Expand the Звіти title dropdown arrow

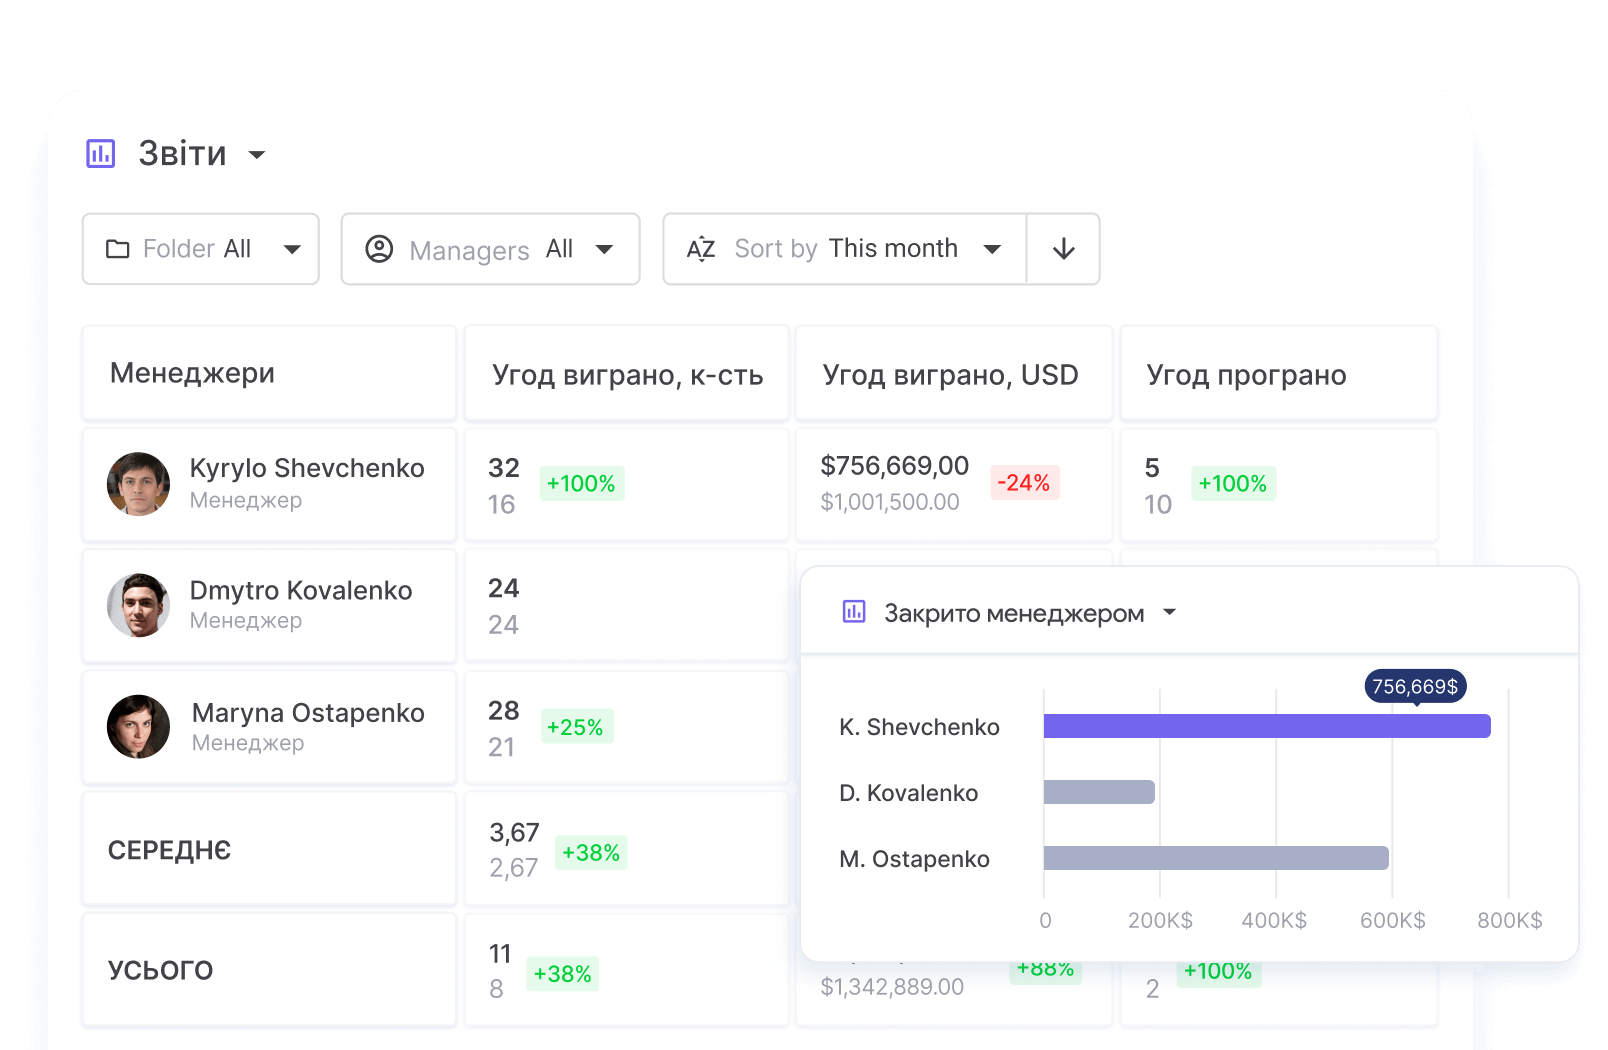pos(257,155)
